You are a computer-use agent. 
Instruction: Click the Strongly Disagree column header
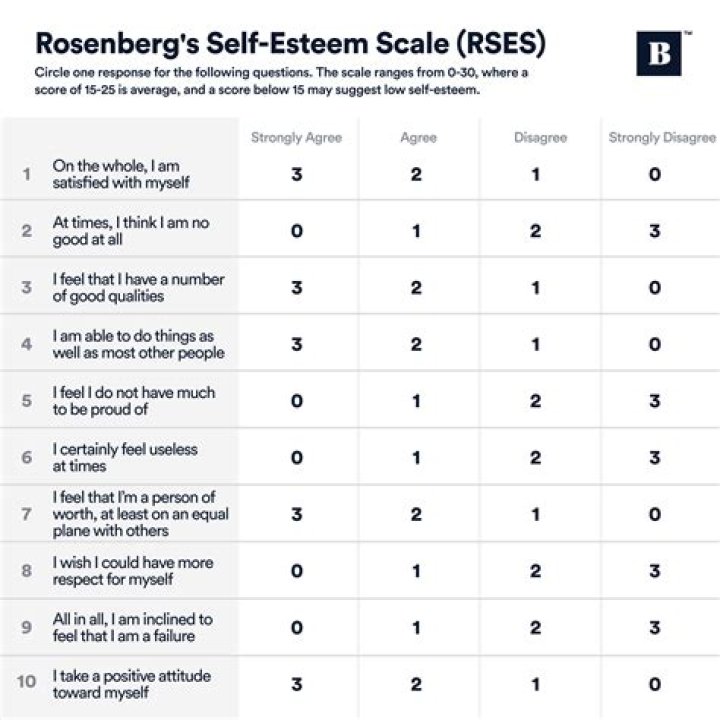(662, 138)
